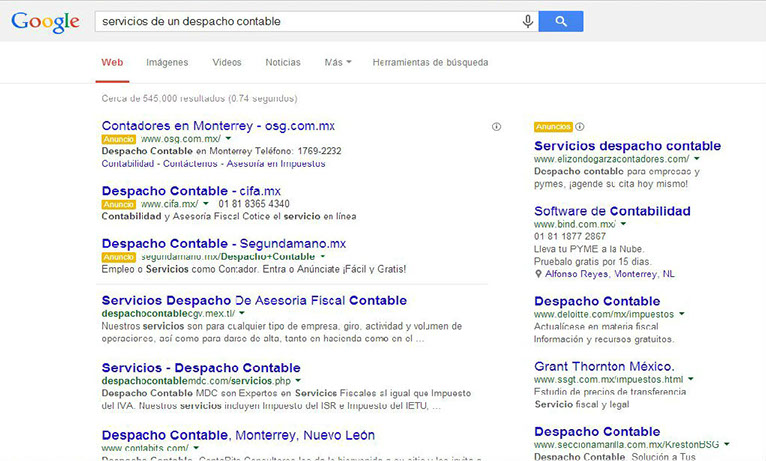Expand arrow next to www.bind.com.mx/
The width and height of the screenshot is (766, 461).
pyautogui.click(x=623, y=224)
